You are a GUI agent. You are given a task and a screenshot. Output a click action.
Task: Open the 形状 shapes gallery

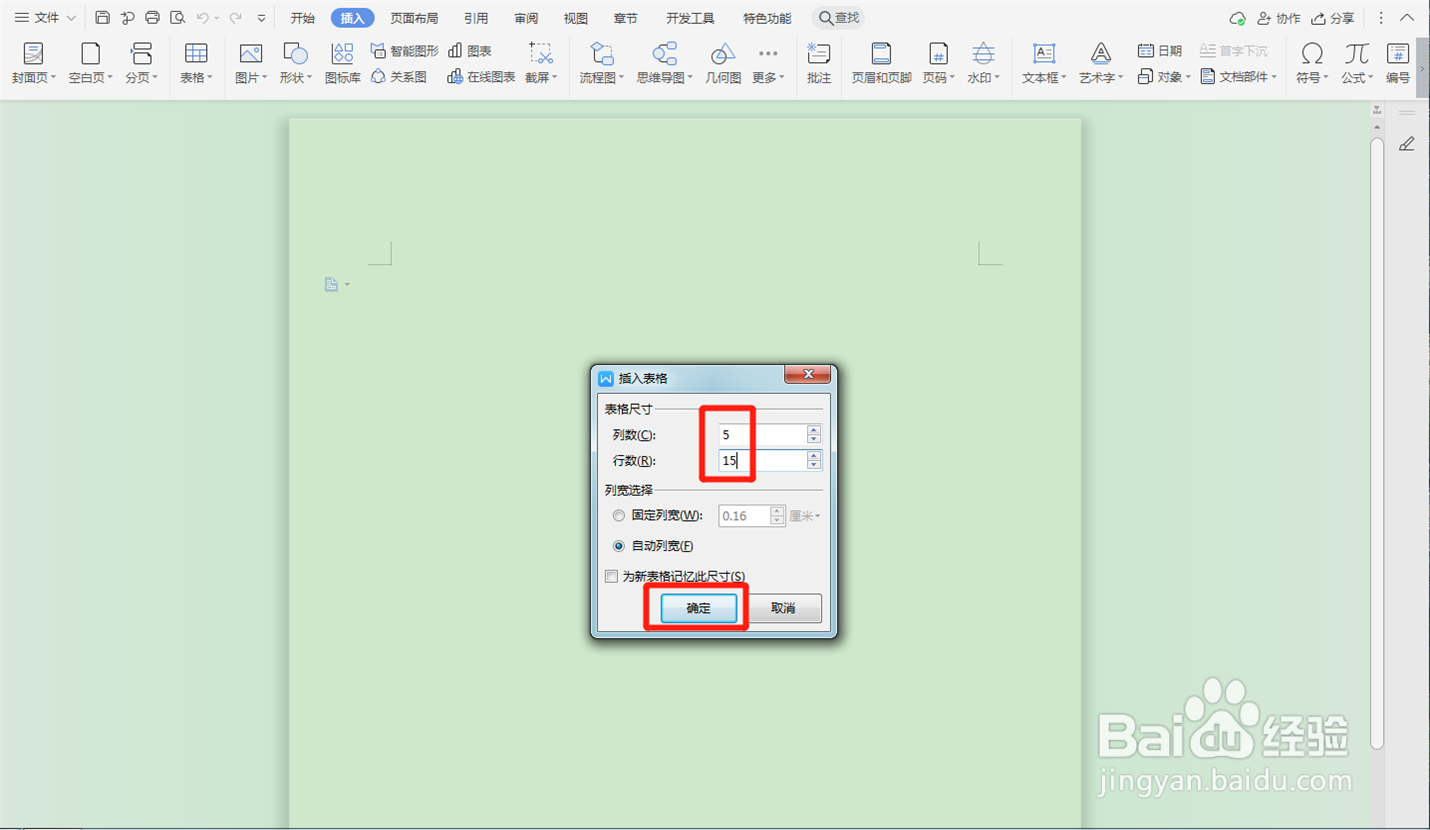(x=295, y=63)
